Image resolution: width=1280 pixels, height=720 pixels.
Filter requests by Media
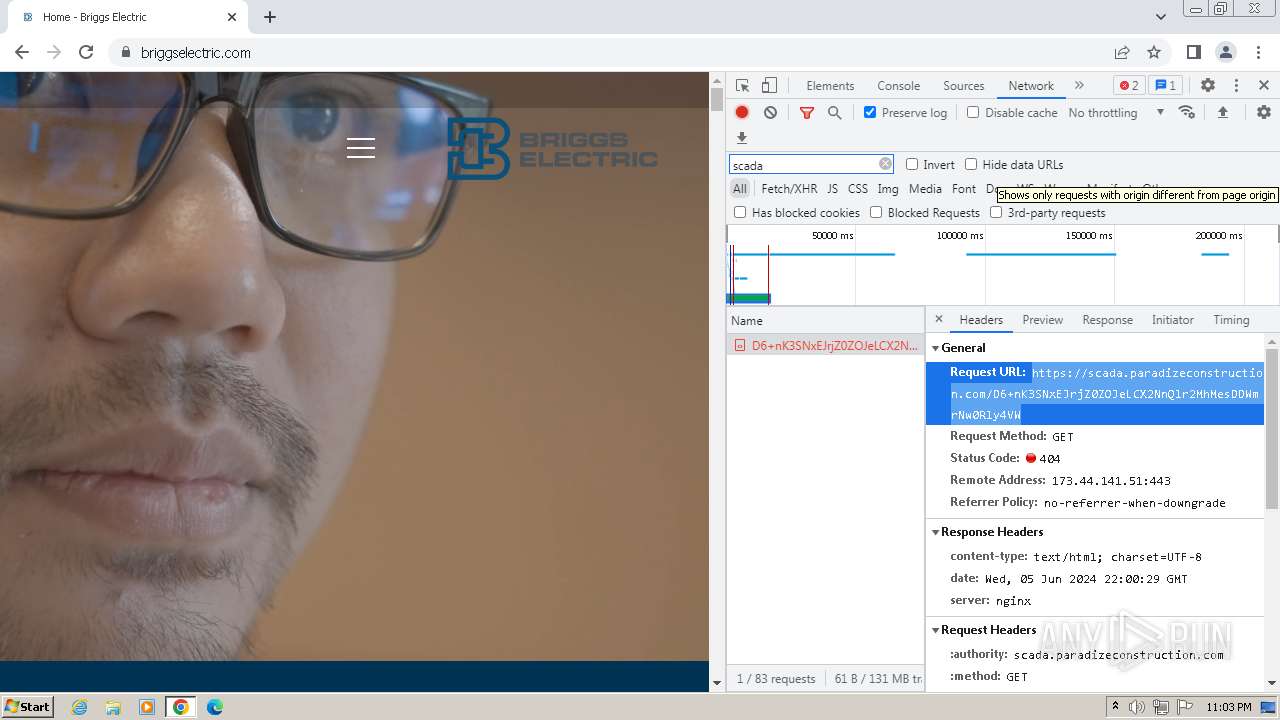pos(925,189)
